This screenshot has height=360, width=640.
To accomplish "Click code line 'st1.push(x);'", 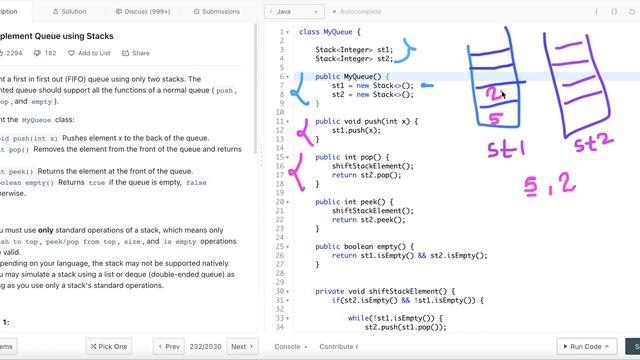I will coord(356,131).
